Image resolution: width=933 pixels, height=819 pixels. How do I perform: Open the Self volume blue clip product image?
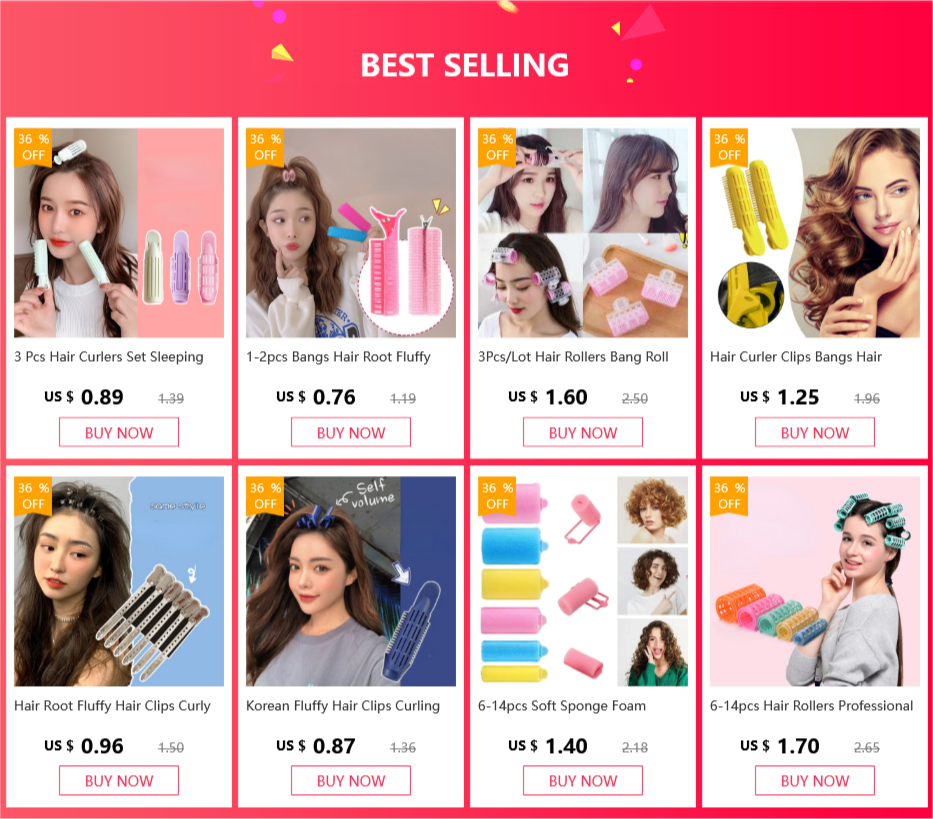click(351, 581)
